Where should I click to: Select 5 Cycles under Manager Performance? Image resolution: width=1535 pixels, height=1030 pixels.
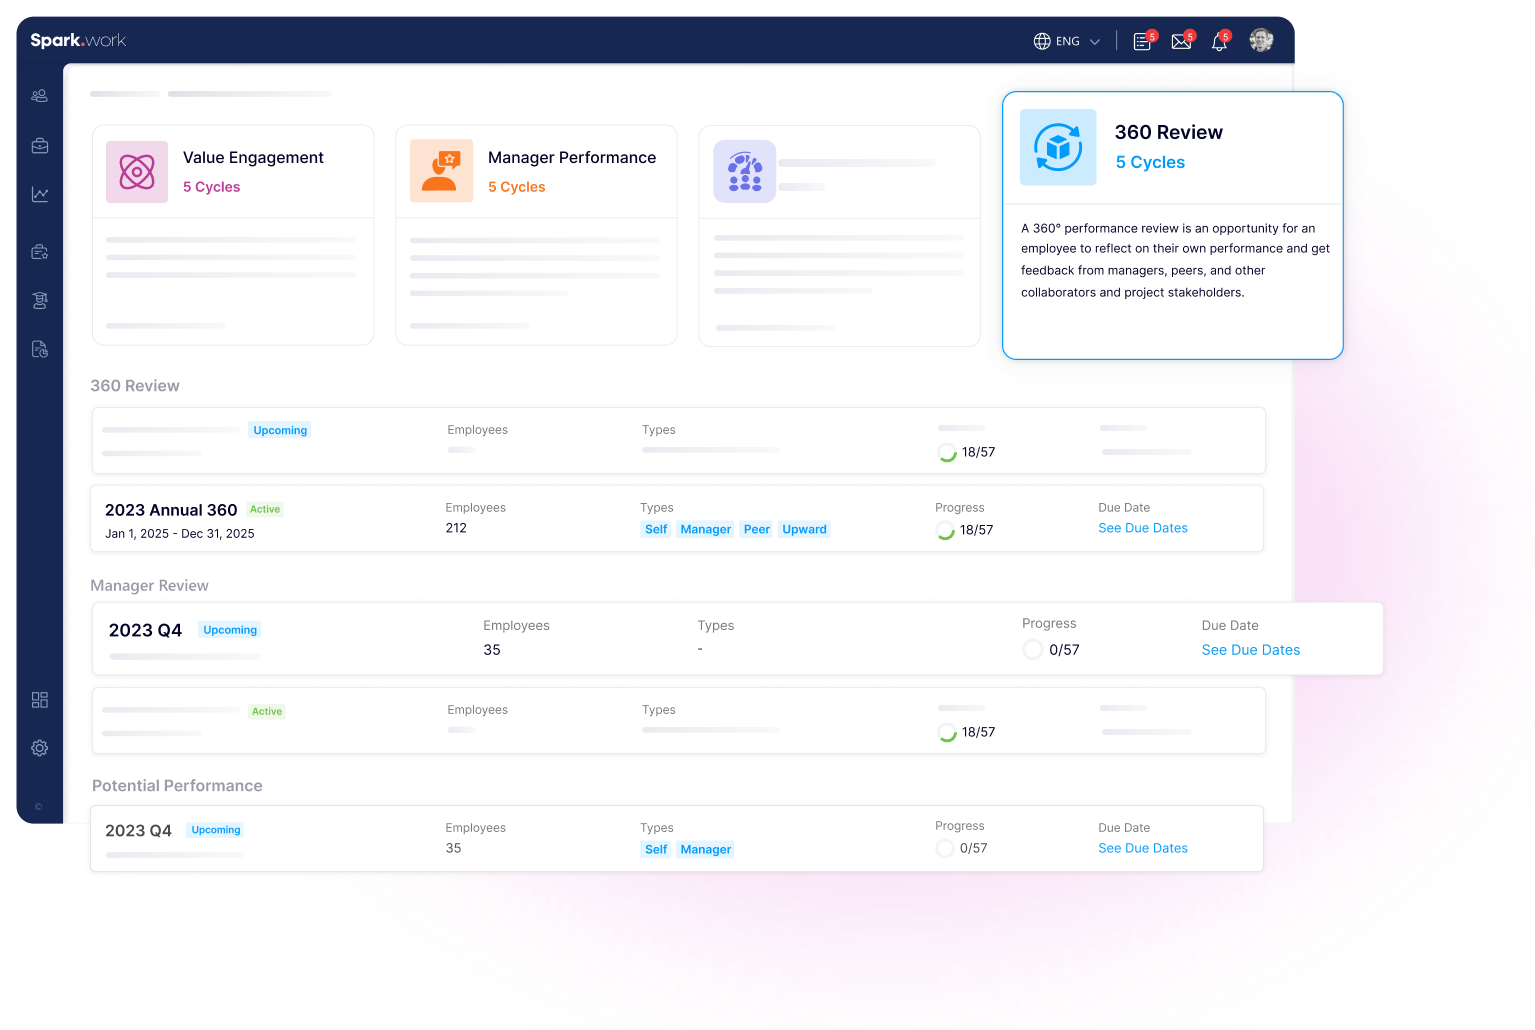[x=516, y=187]
